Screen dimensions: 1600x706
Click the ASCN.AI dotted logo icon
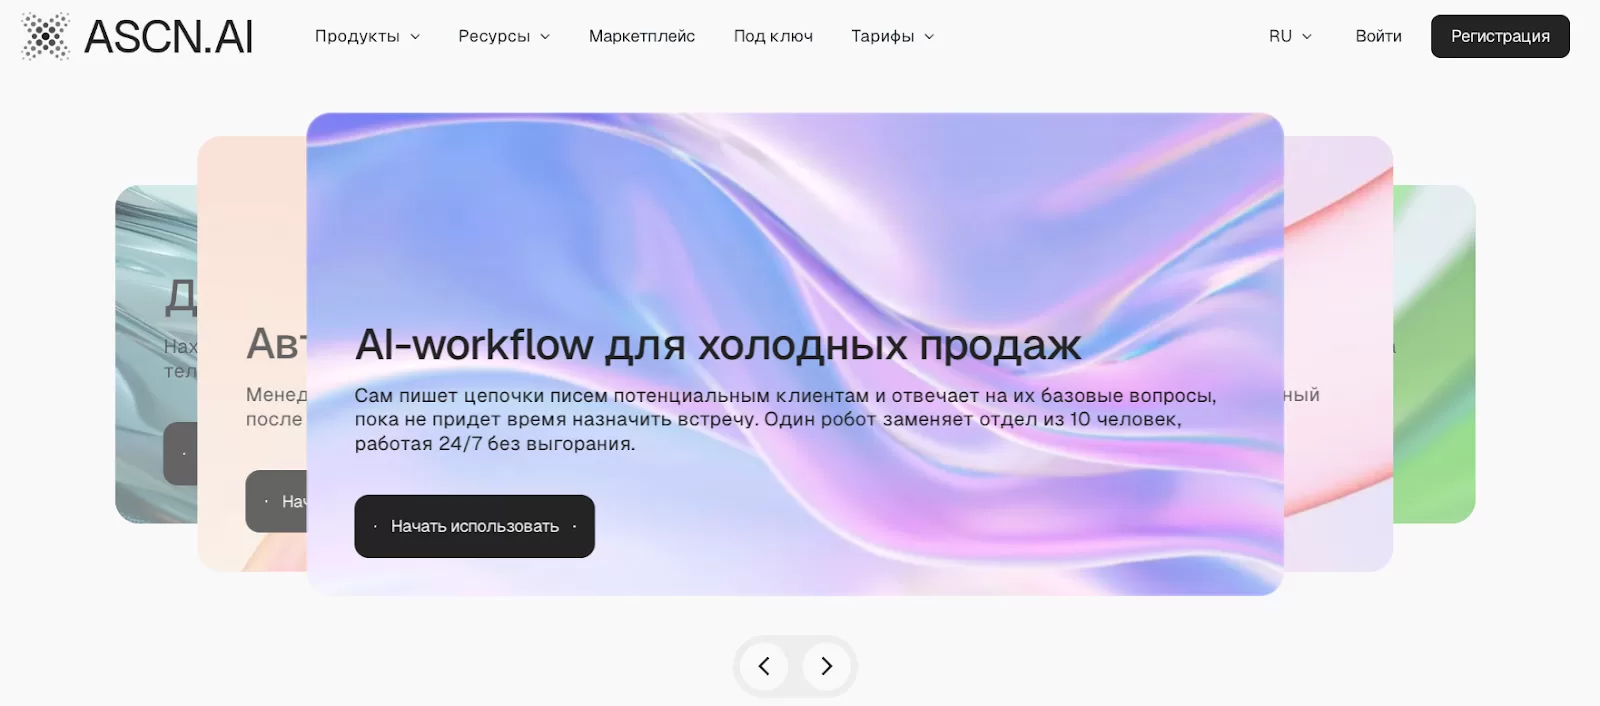(46, 36)
